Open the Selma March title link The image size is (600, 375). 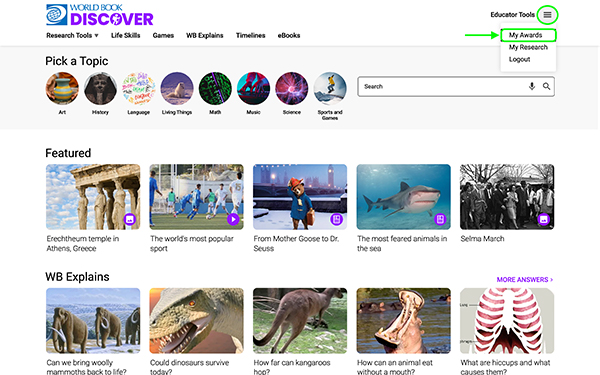(x=482, y=239)
